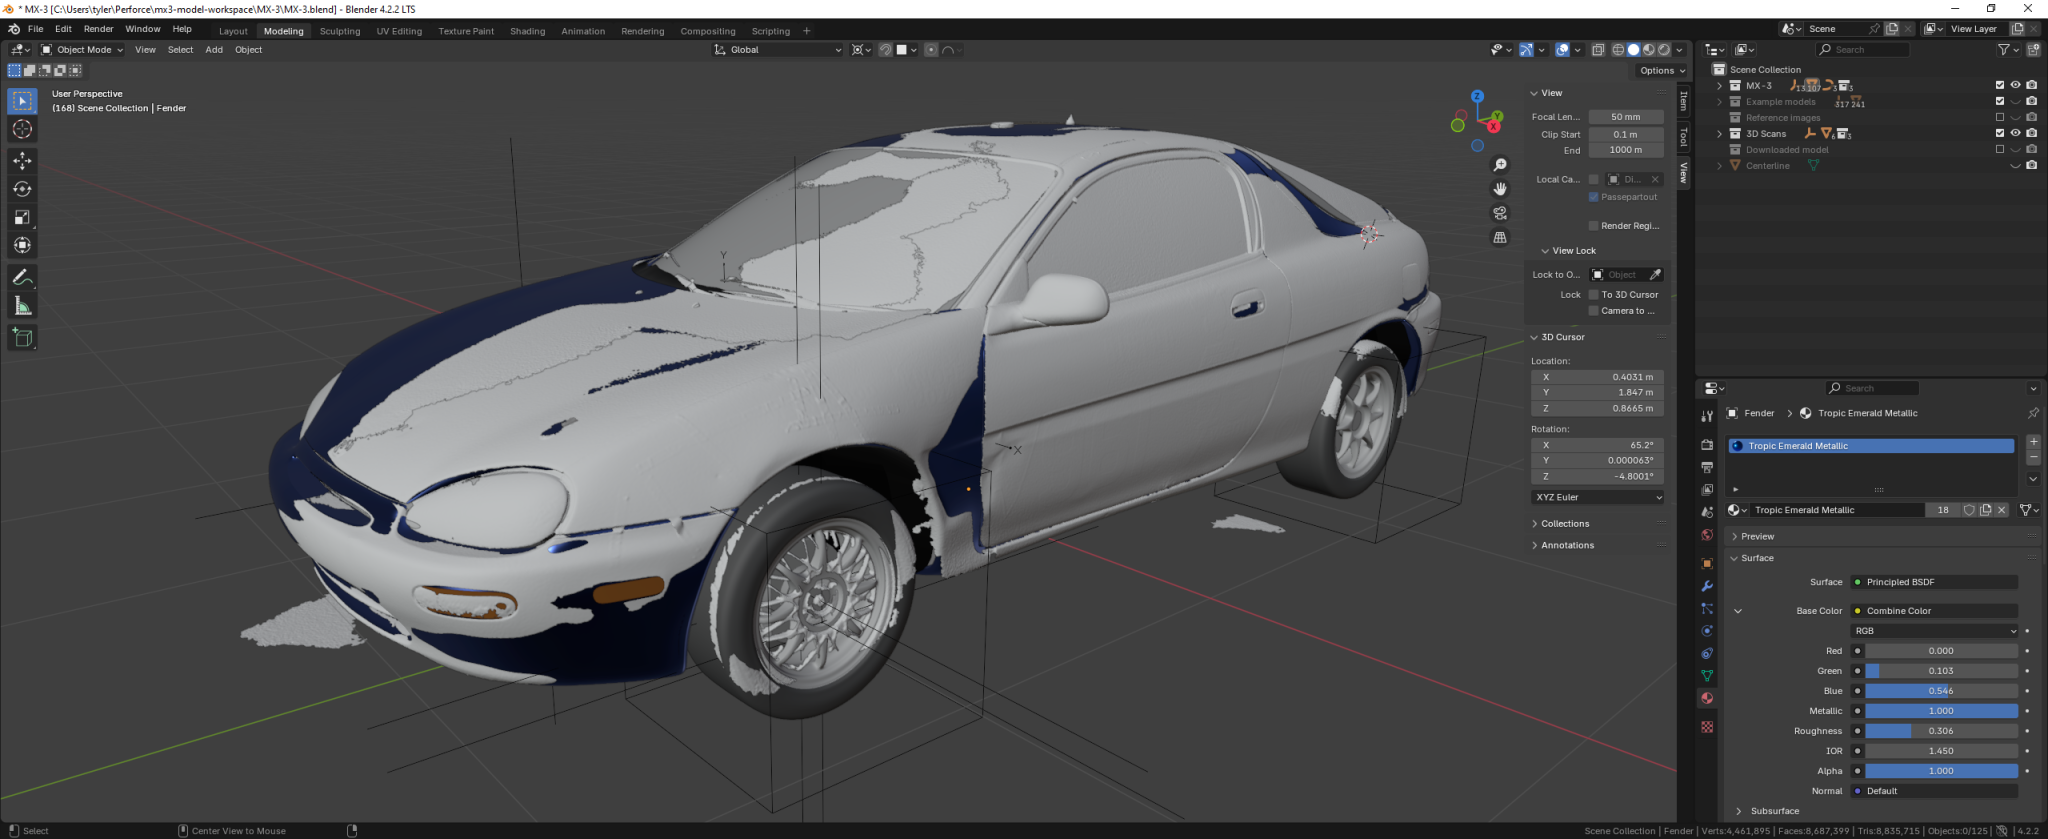Switch to the Shading workspace tab
Screen dimensions: 2048x839
pyautogui.click(x=527, y=31)
